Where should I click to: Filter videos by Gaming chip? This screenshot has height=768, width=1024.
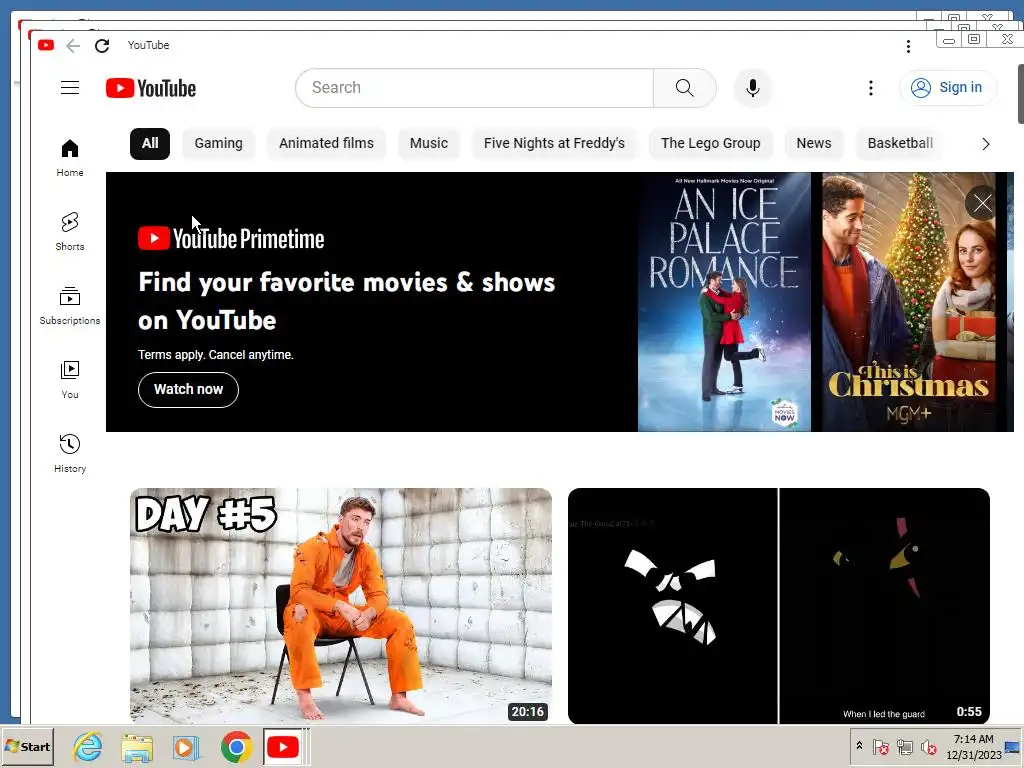click(218, 144)
